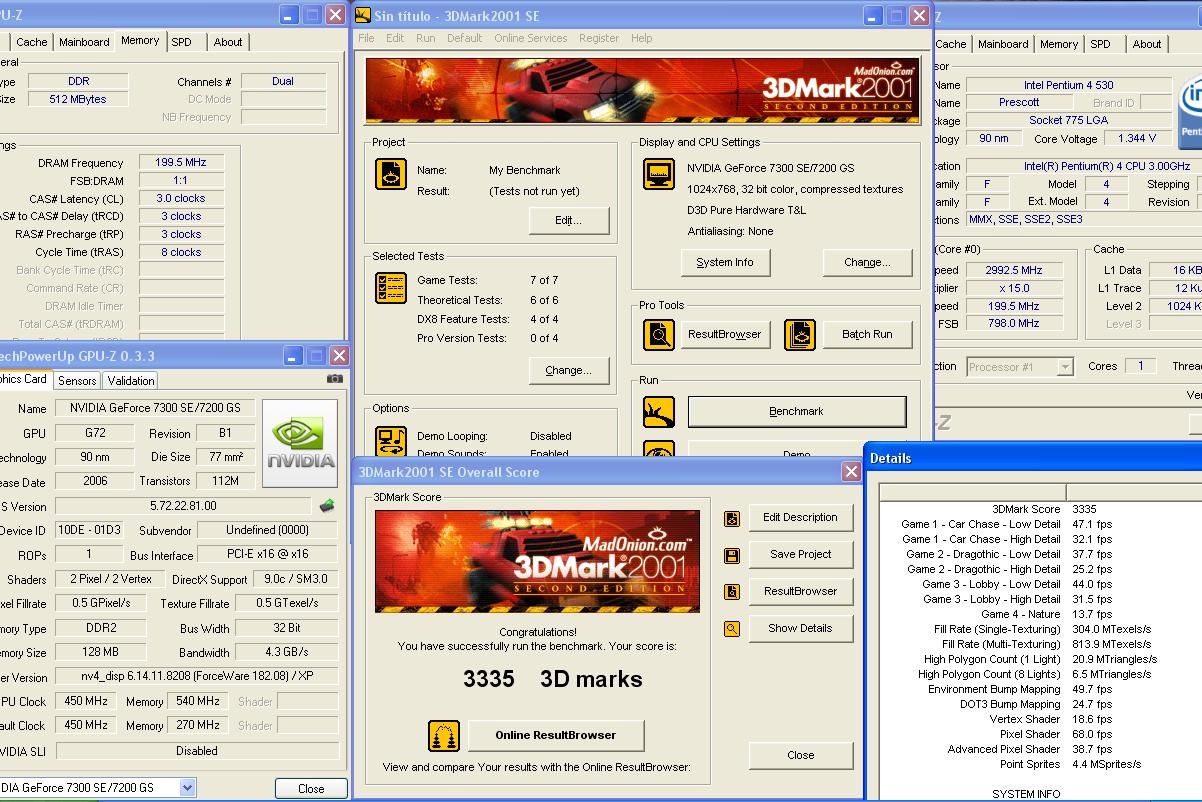Click the System Info button
The image size is (1202, 802).
pos(725,262)
